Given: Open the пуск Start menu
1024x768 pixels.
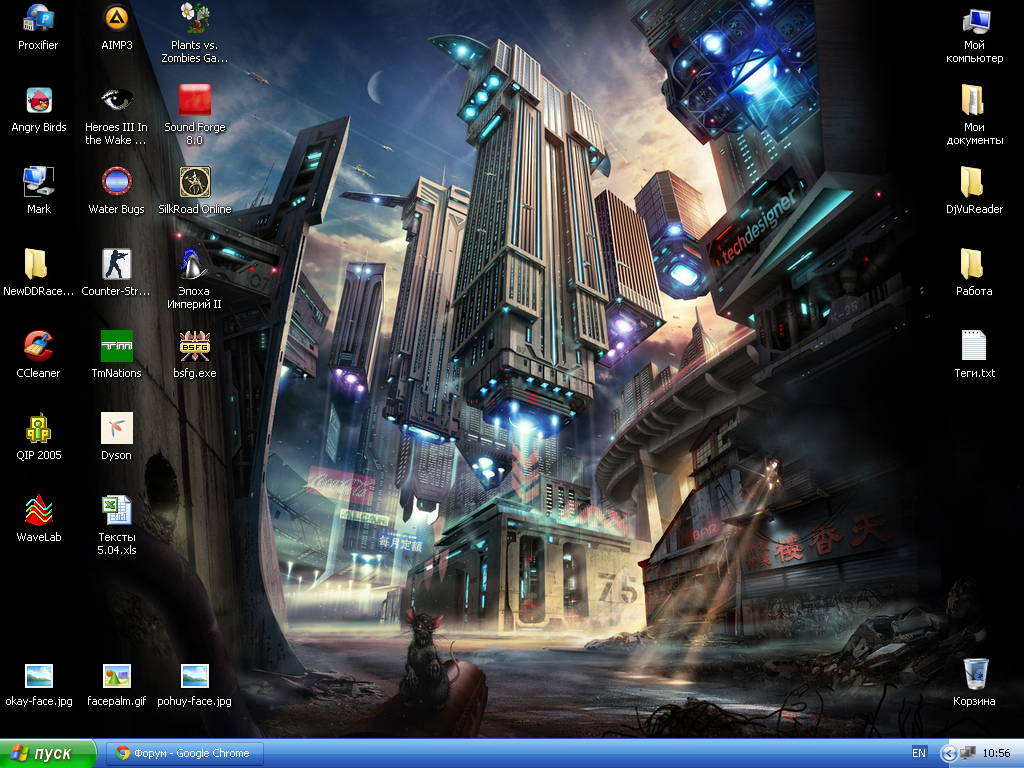Looking at the screenshot, I should [48, 754].
